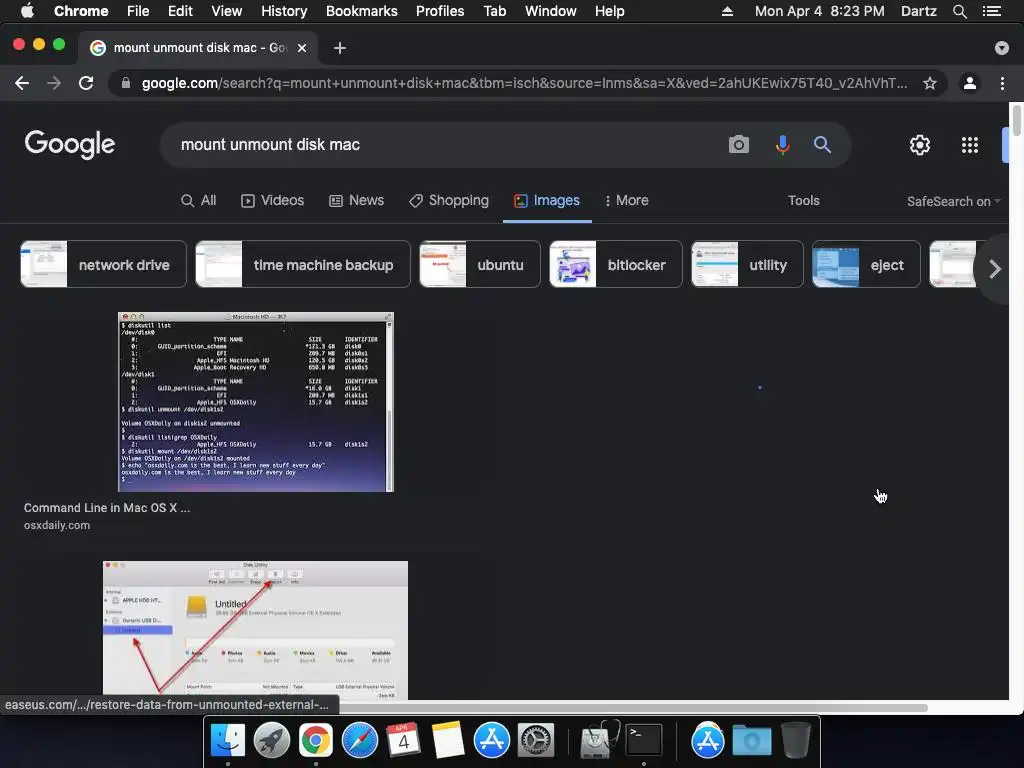
Task: Switch to the All results tab
Action: click(x=199, y=200)
